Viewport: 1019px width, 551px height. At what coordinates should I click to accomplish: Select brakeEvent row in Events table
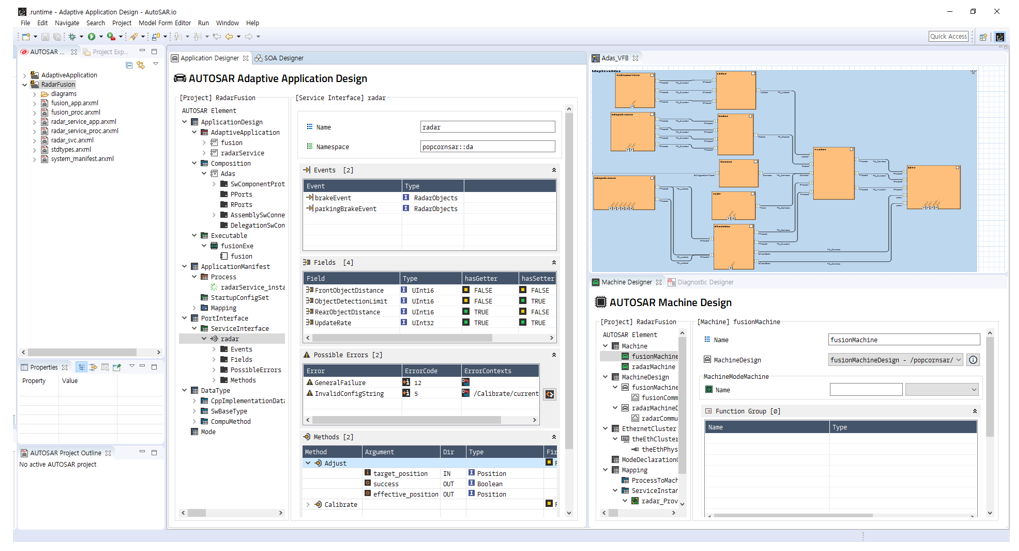click(429, 198)
